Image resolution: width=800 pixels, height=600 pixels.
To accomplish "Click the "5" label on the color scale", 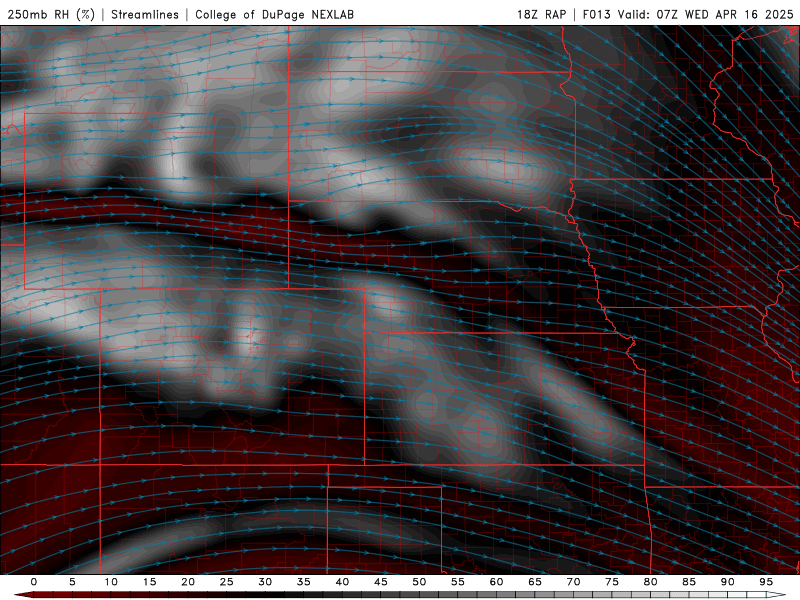I will coord(72,582).
